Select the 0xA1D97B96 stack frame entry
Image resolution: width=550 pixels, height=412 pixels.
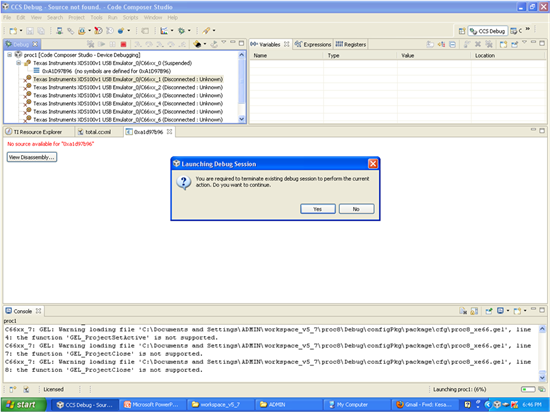[x=106, y=71]
